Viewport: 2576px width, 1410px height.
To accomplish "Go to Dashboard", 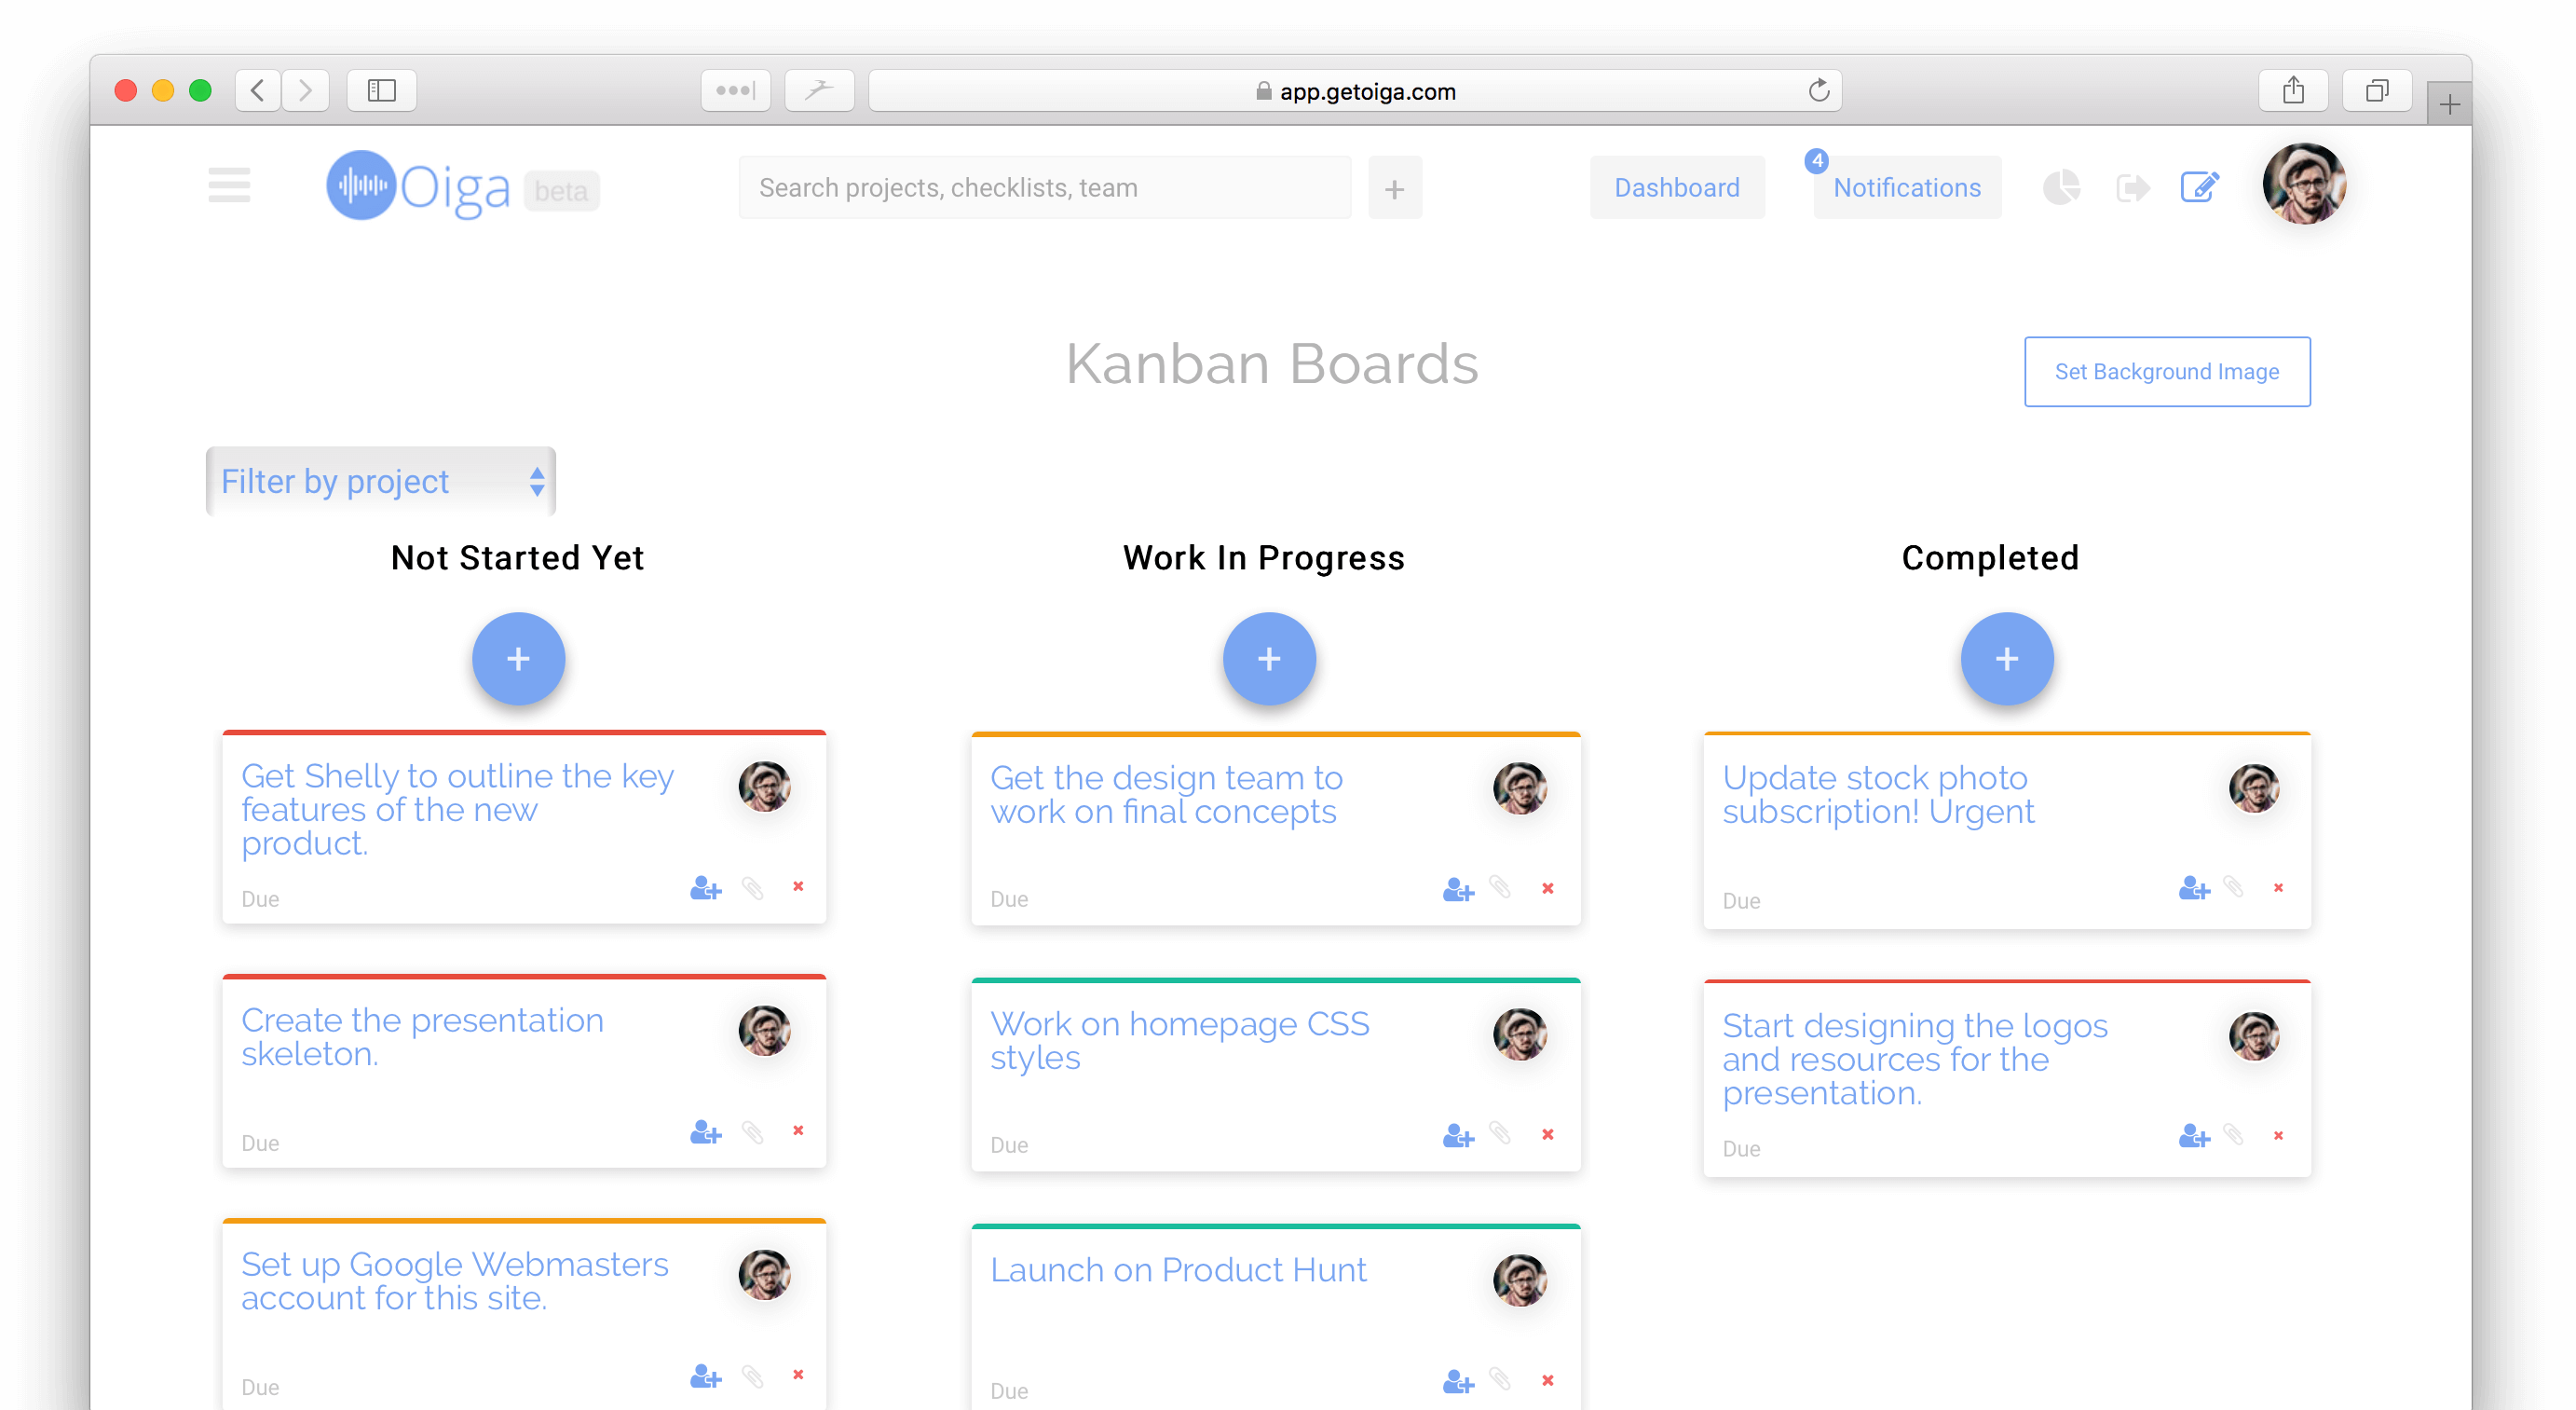I will (1677, 188).
